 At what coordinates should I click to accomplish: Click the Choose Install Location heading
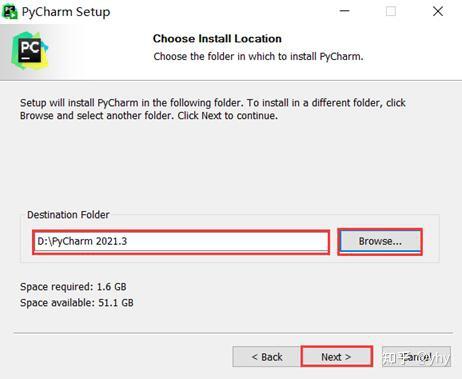217,39
